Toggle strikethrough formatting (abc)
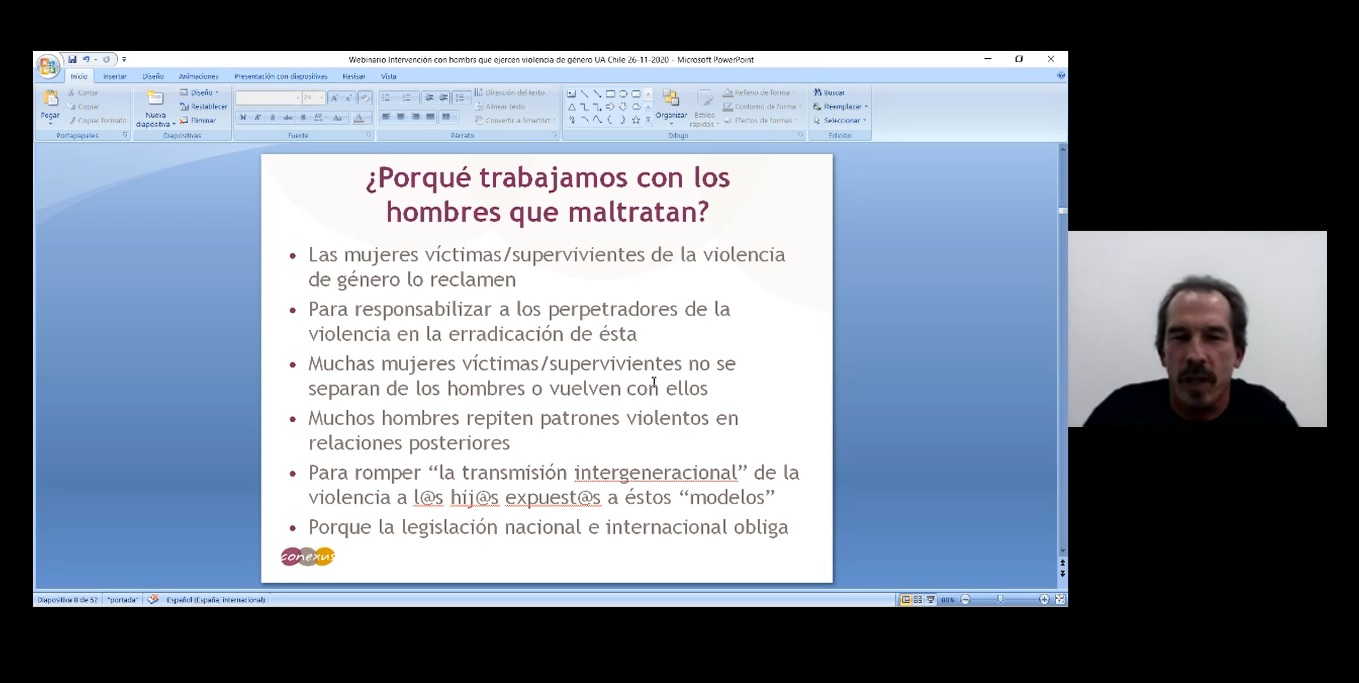 (288, 117)
